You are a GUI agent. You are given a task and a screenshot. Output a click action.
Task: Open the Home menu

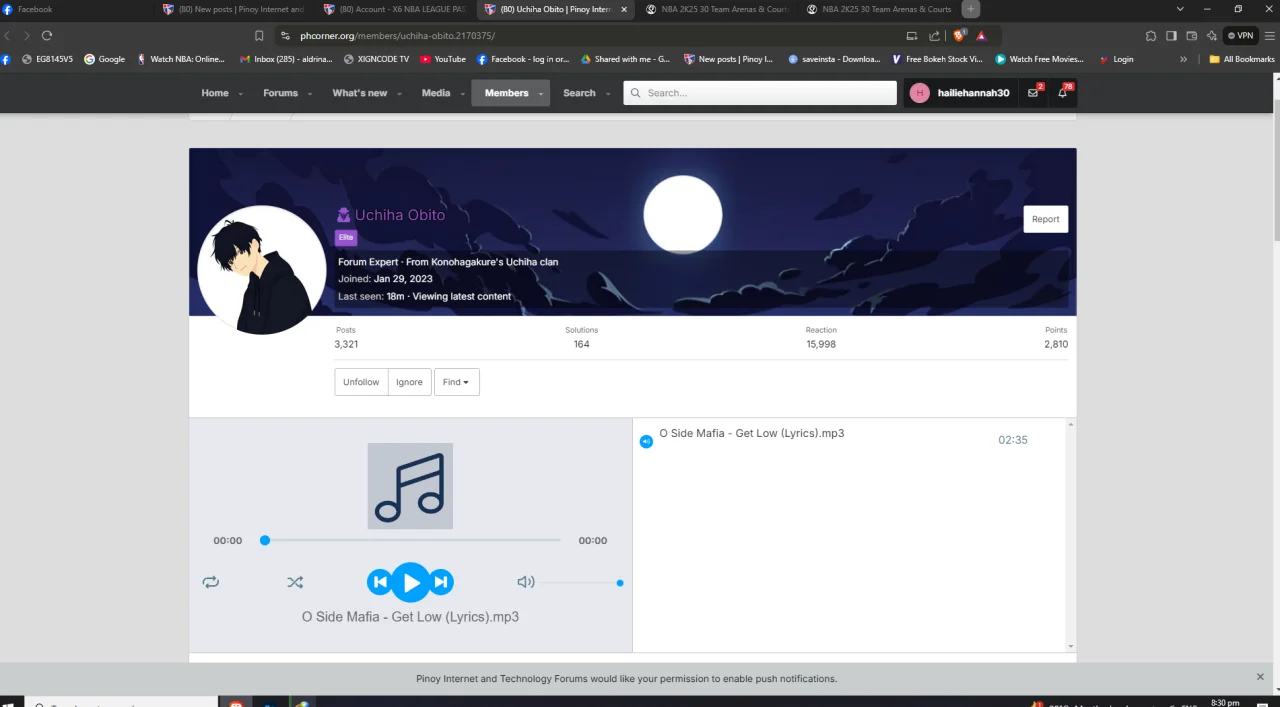pos(215,93)
